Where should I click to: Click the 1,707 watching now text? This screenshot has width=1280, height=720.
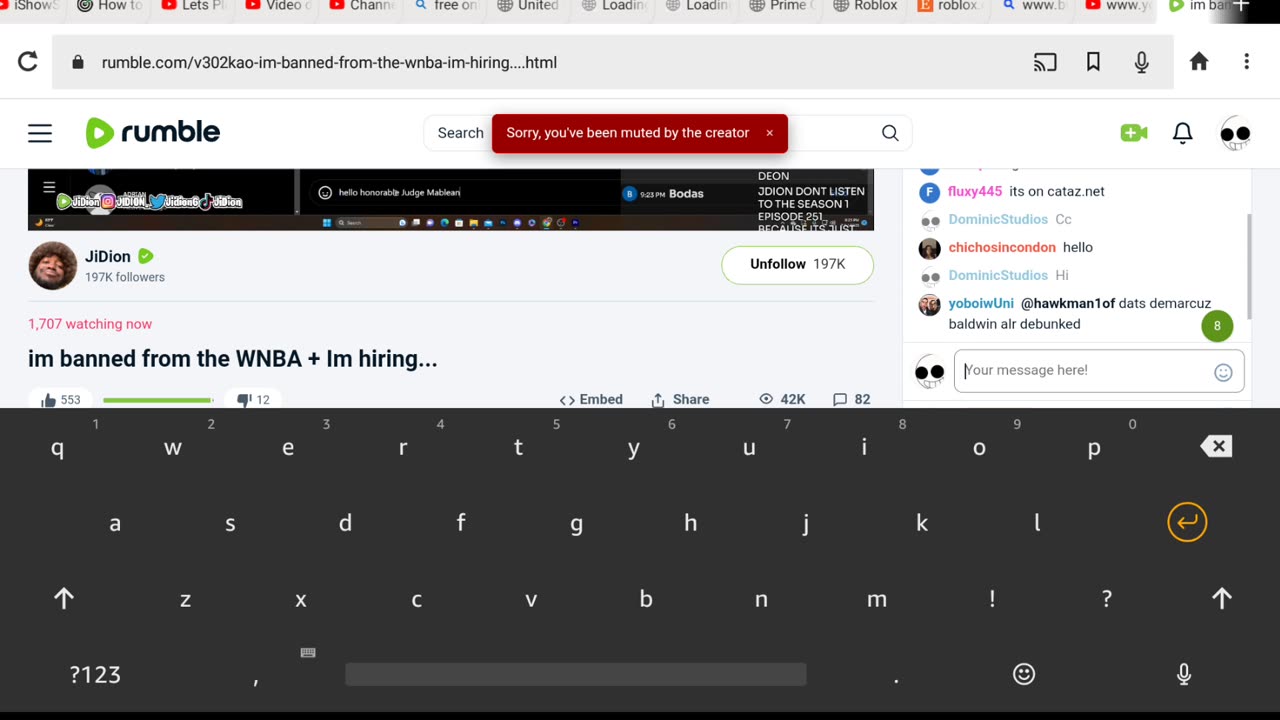(x=90, y=324)
